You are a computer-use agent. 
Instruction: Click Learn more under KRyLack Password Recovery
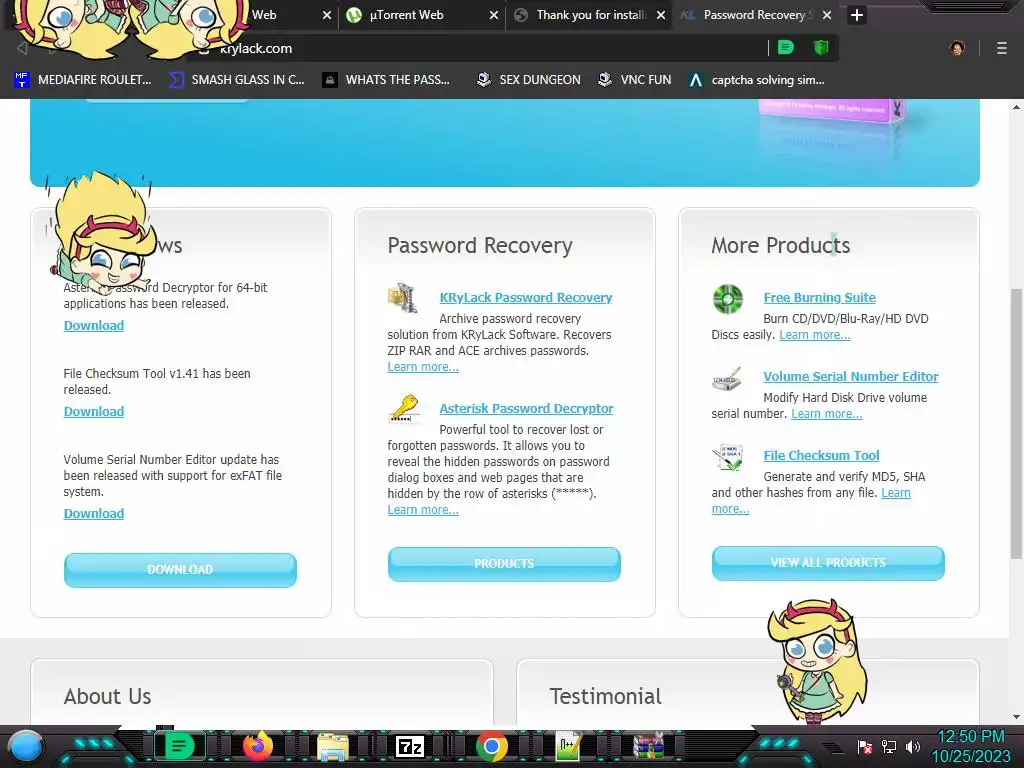(x=423, y=366)
